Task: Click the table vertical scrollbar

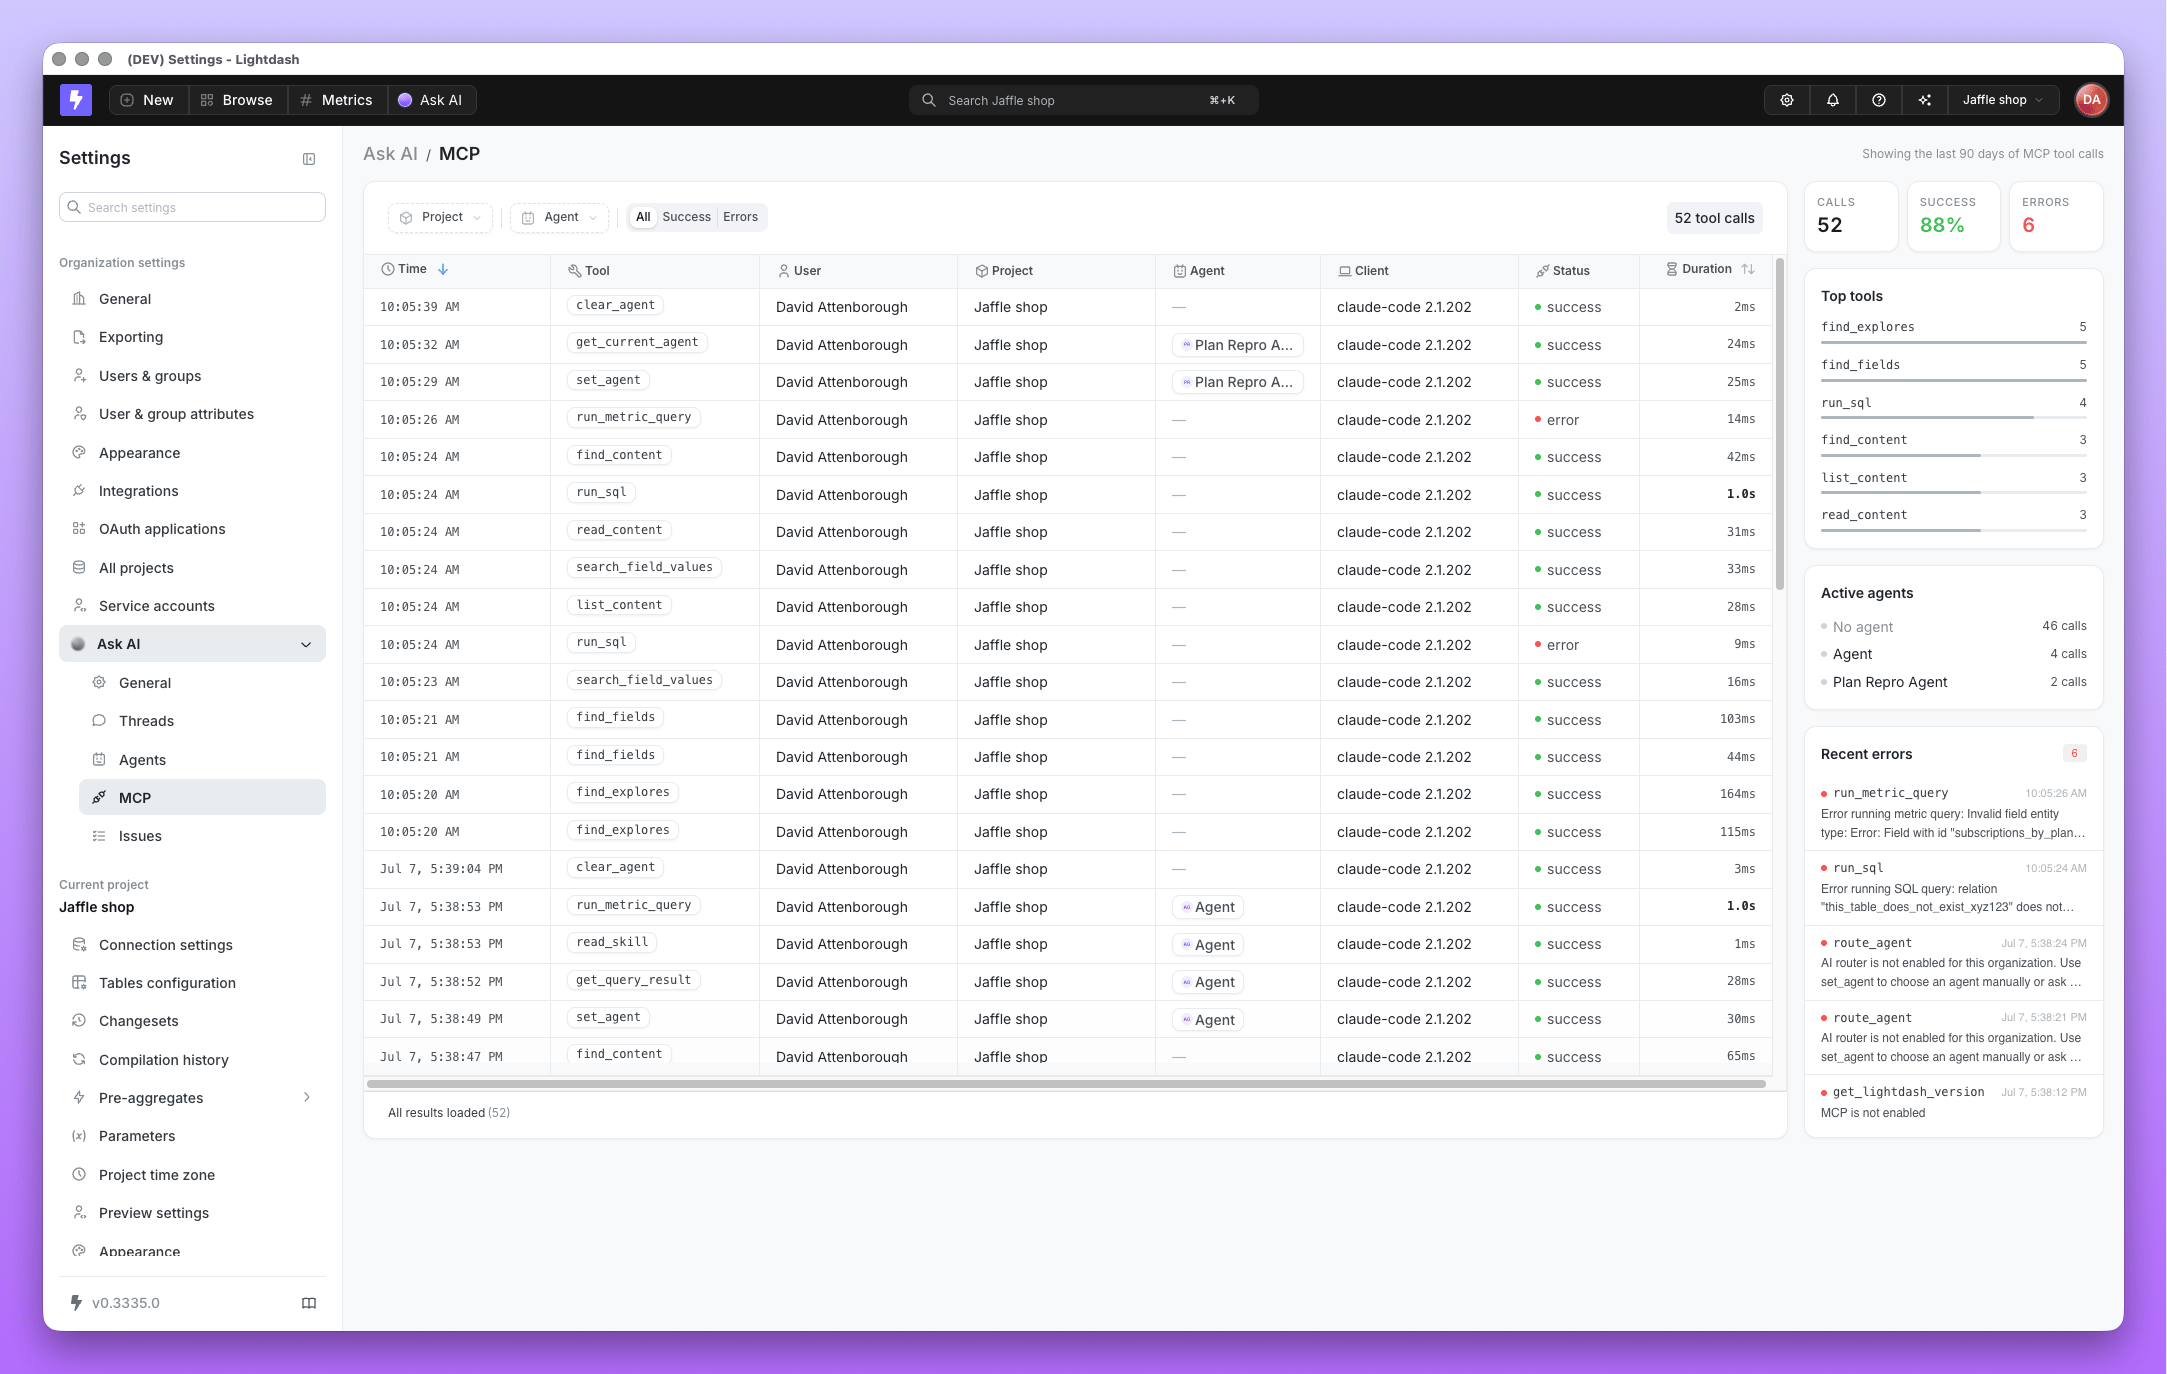Action: pos(1779,425)
